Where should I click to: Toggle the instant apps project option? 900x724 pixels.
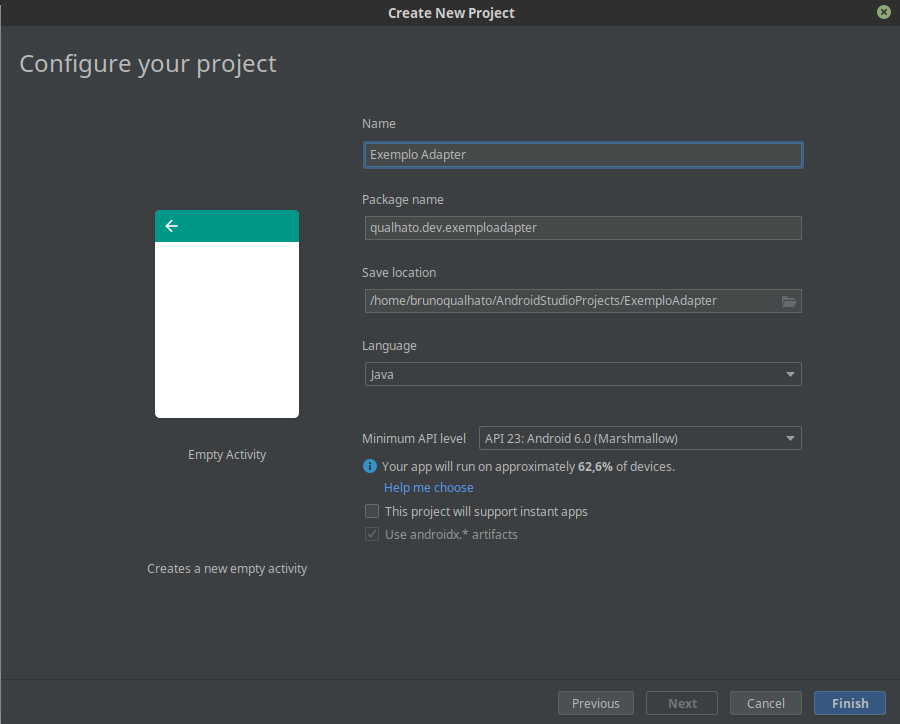click(x=371, y=511)
